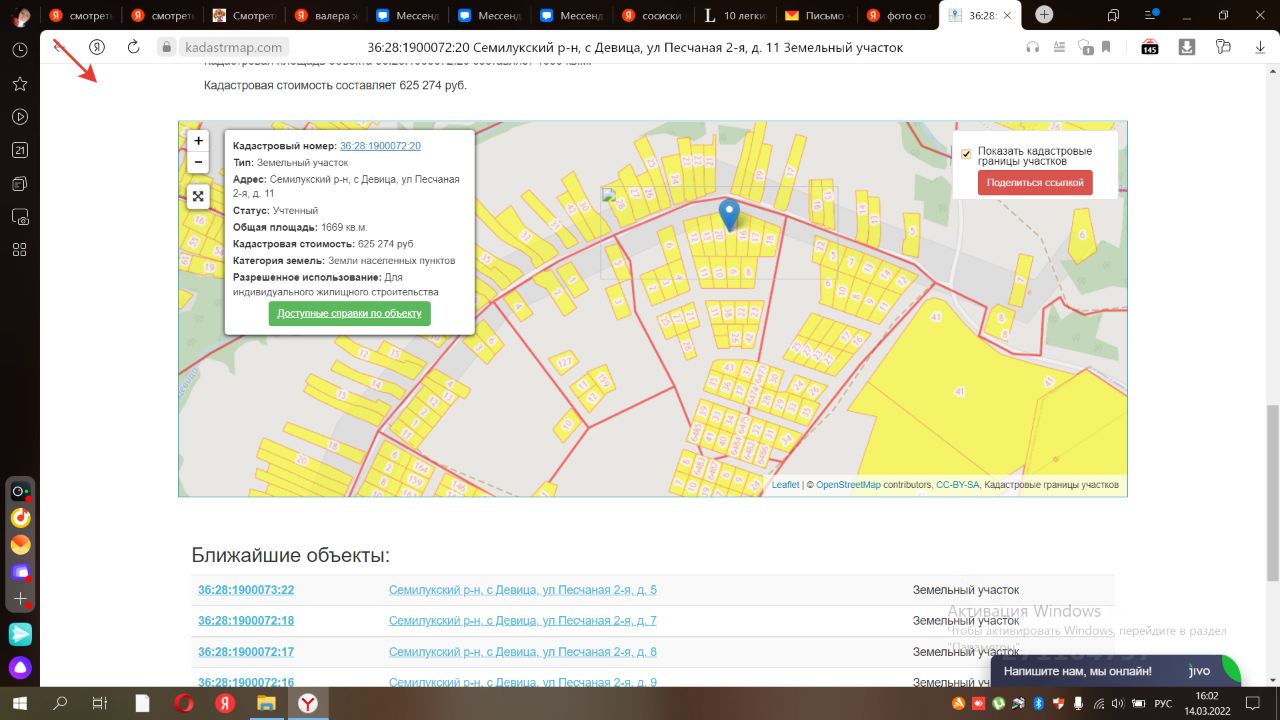Image resolution: width=1280 pixels, height=720 pixels.
Task: Switch to the first "смотреть" tab
Action: (81, 15)
